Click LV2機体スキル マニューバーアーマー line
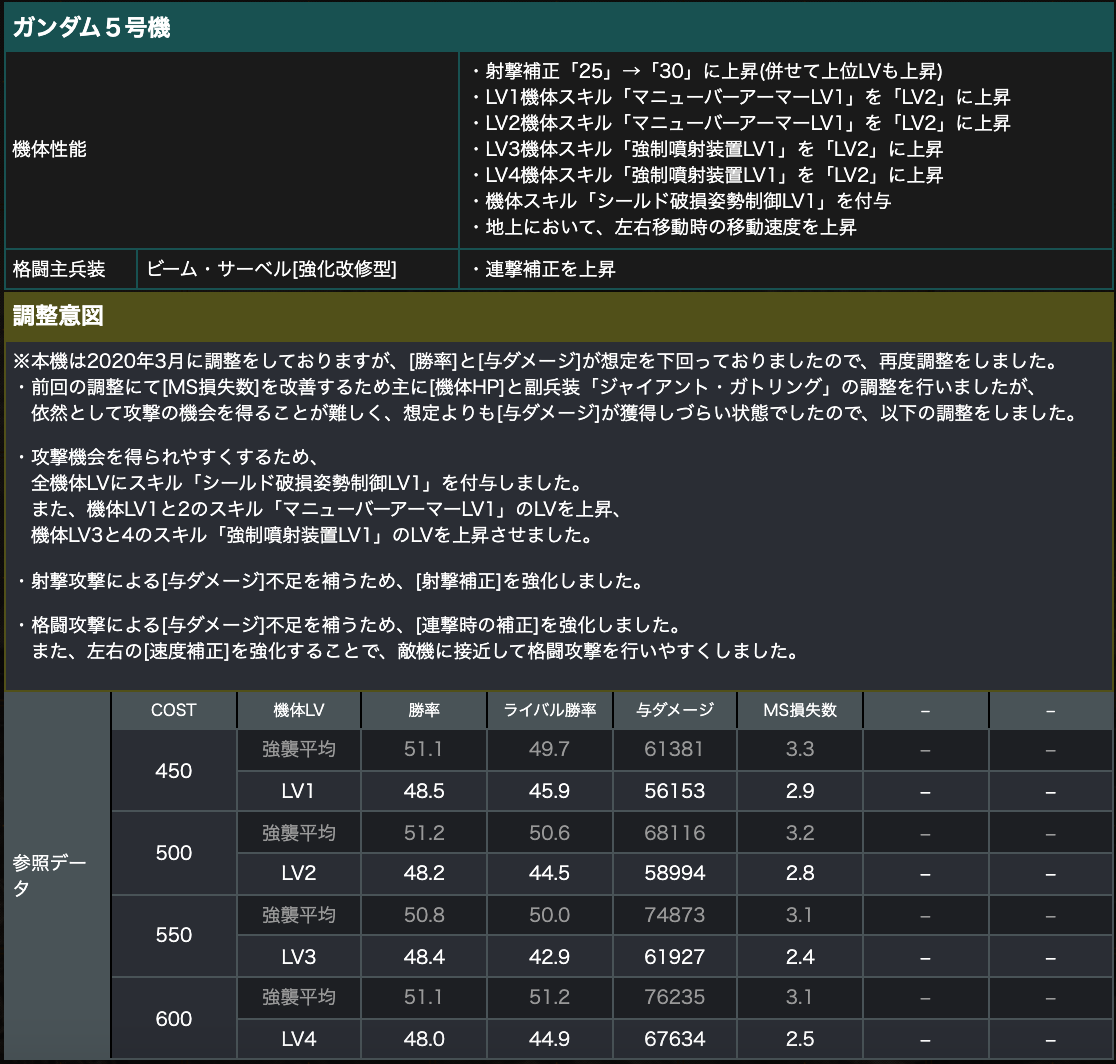This screenshot has height=1064, width=1116. [x=740, y=123]
